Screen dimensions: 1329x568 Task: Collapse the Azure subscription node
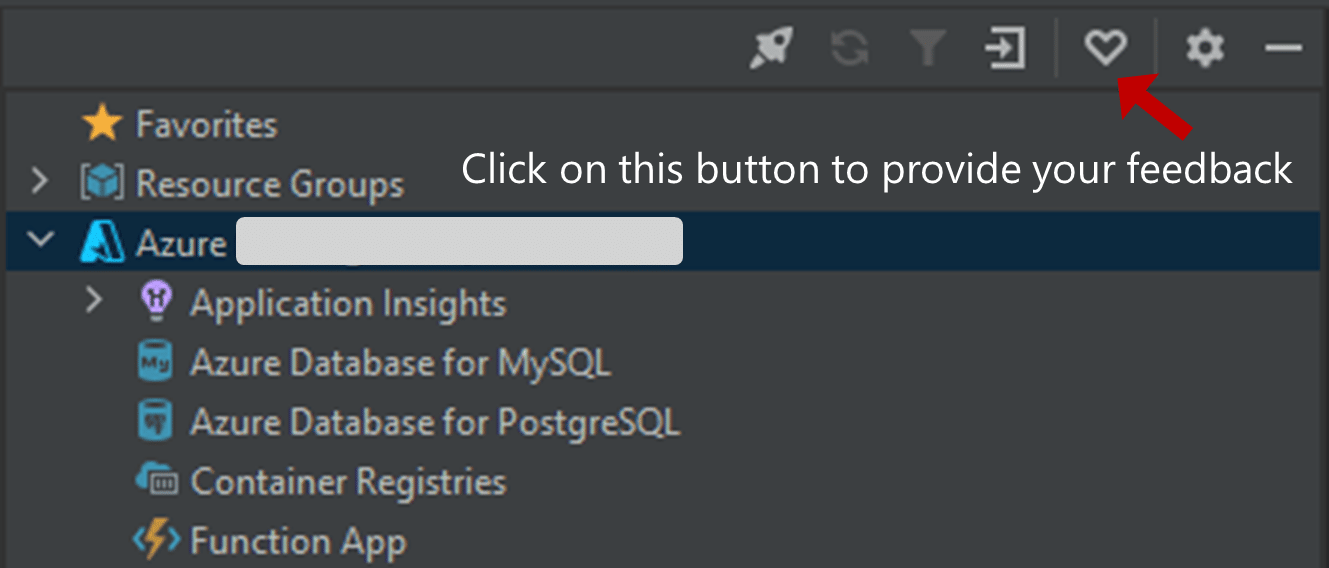pos(40,242)
